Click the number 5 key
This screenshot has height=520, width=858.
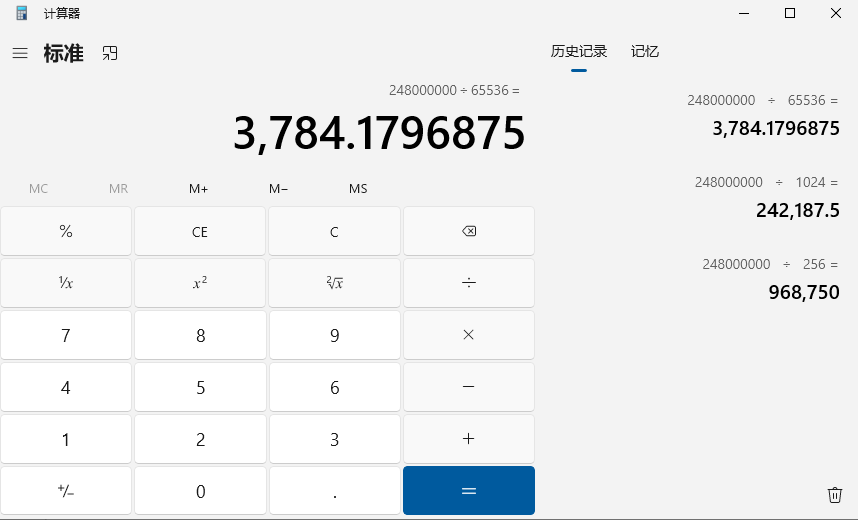pyautogui.click(x=200, y=387)
